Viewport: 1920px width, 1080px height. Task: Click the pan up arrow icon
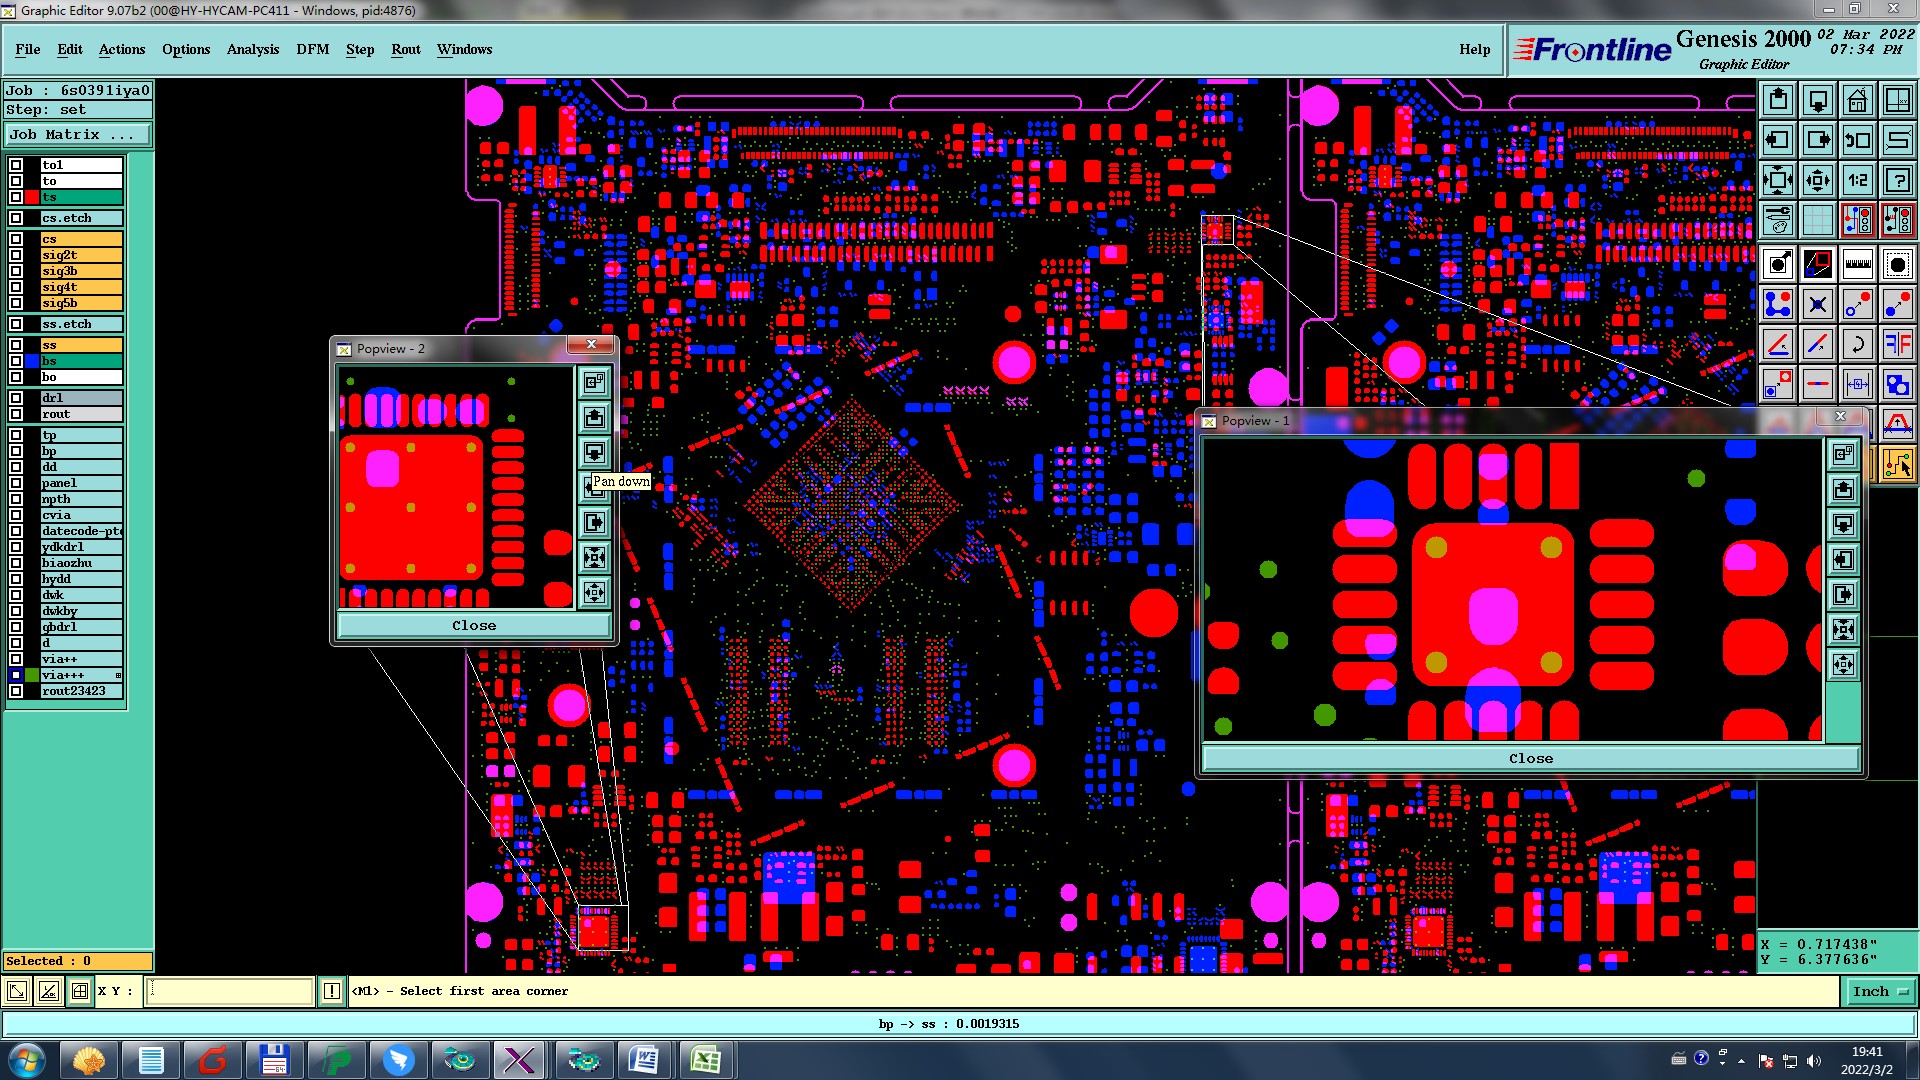click(1778, 100)
